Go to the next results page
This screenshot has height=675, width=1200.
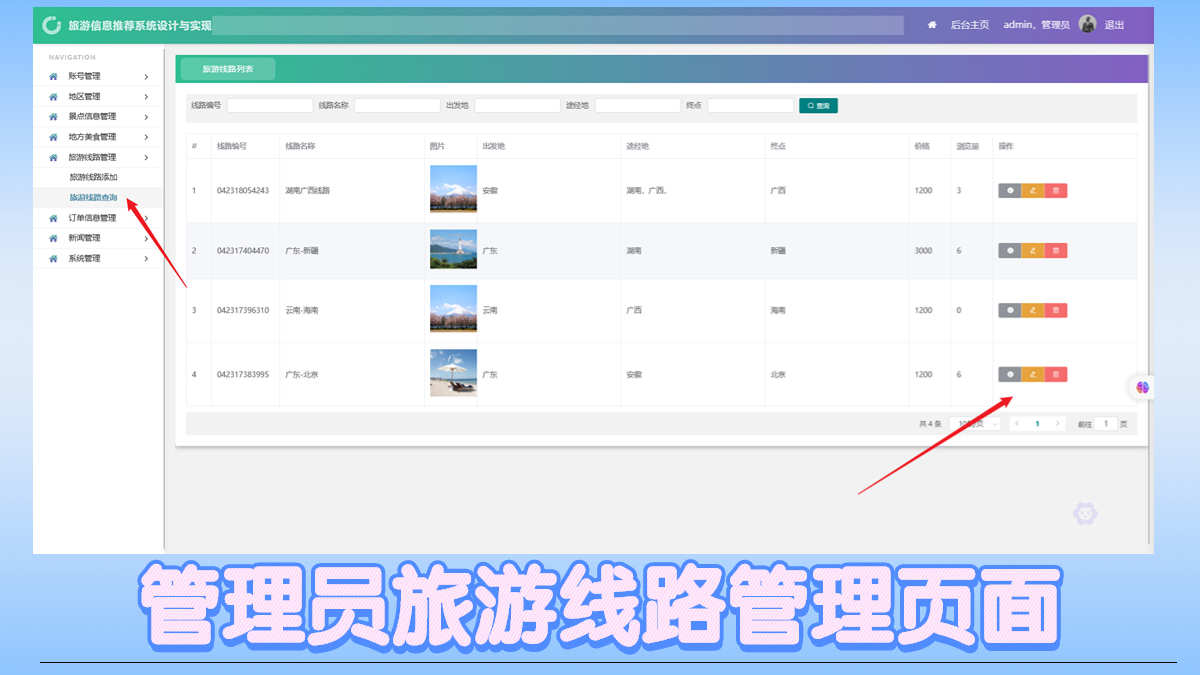1058,424
